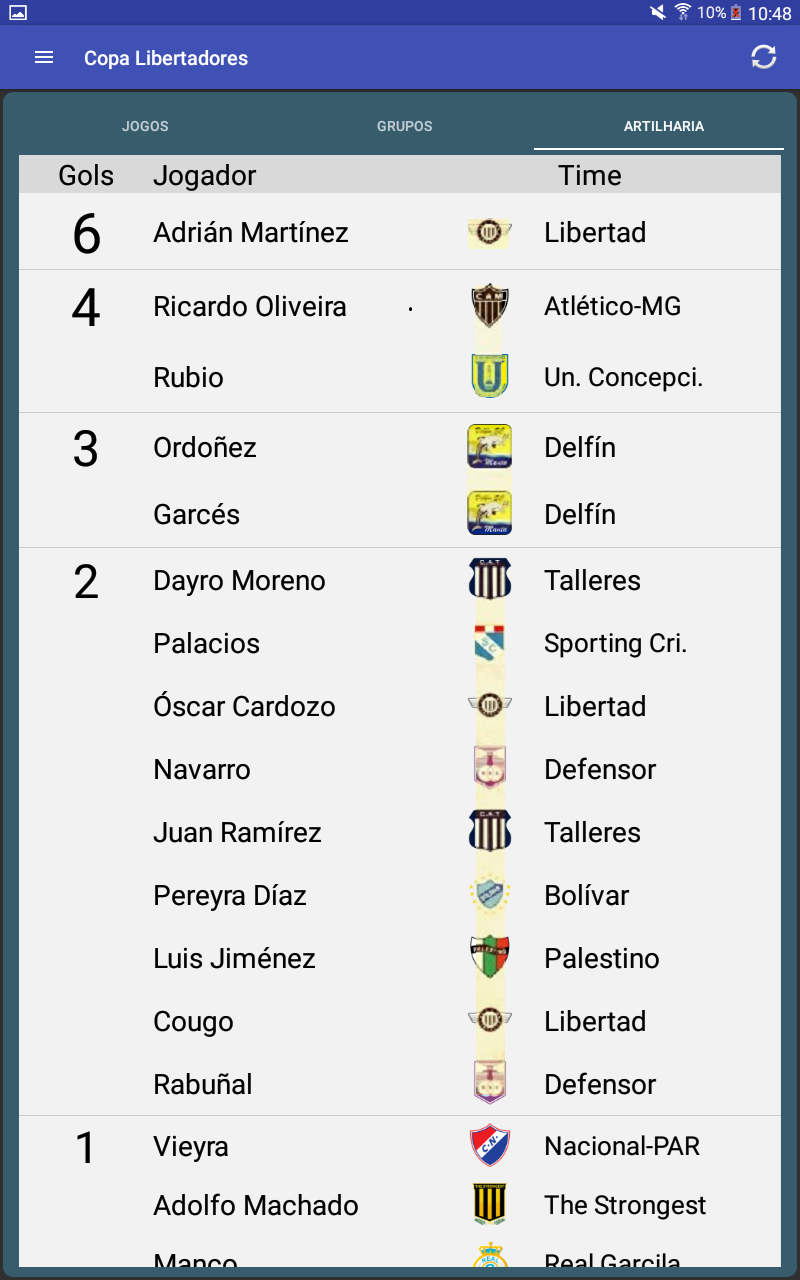This screenshot has height=1280, width=800.
Task: Open the battery indicator in status bar
Action: coord(736,13)
